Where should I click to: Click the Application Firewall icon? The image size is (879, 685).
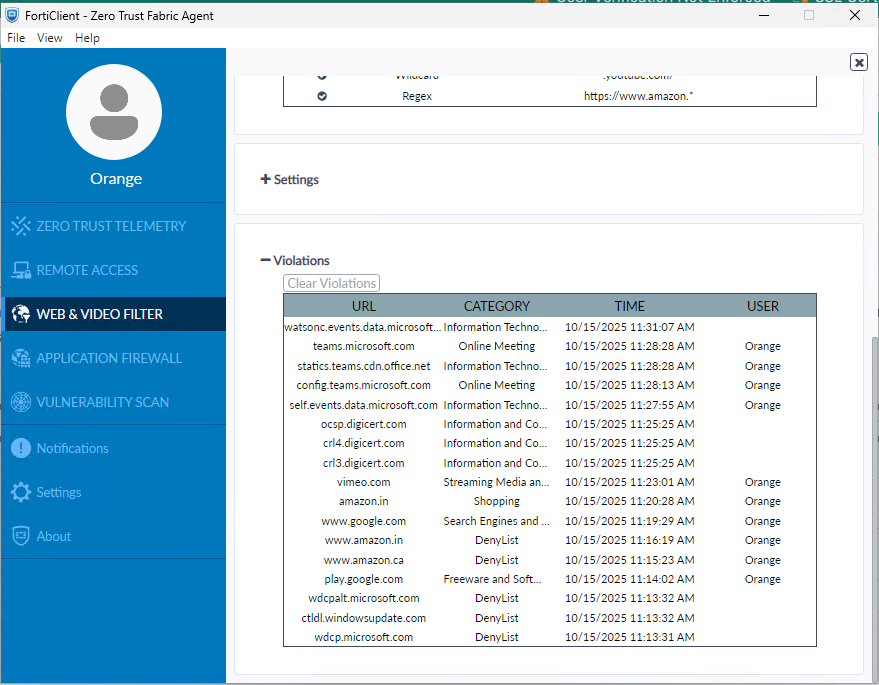[x=21, y=358]
